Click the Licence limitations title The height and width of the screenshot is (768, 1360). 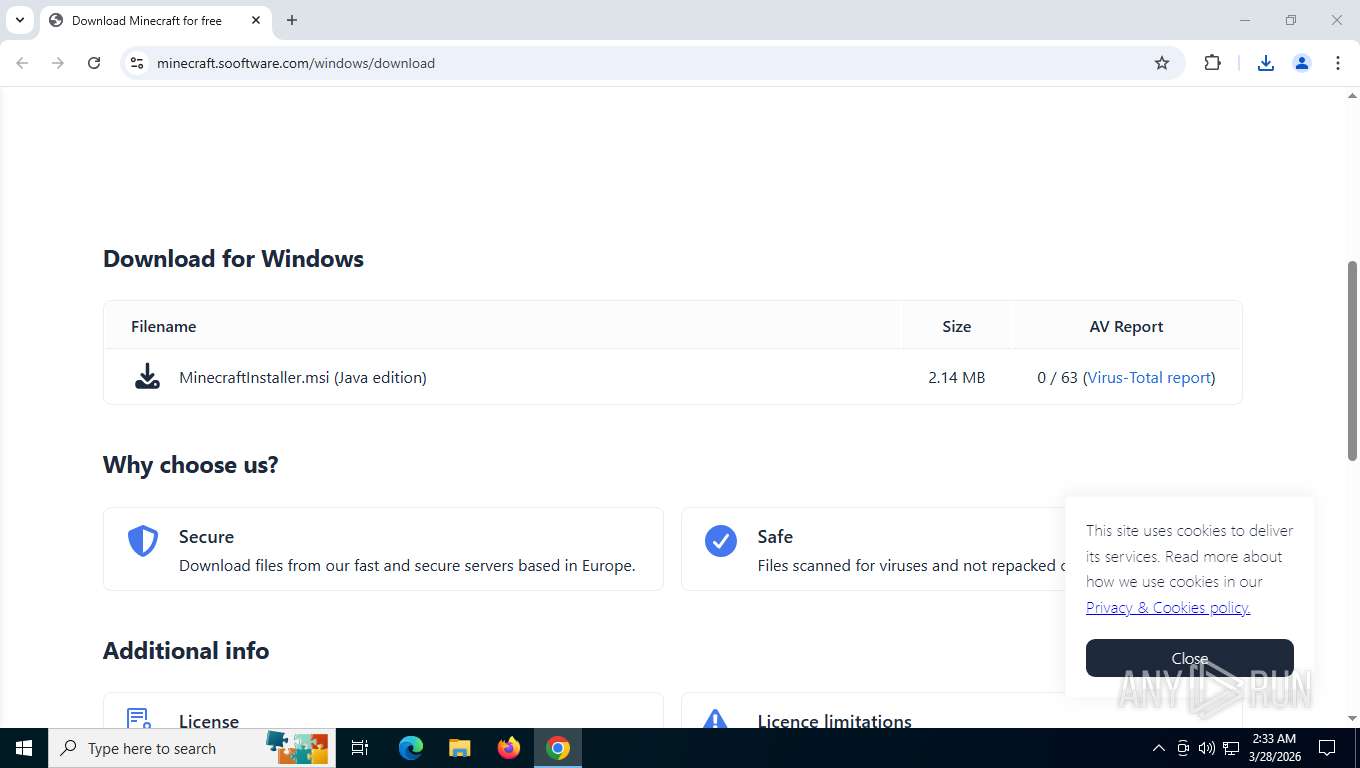coord(834,720)
